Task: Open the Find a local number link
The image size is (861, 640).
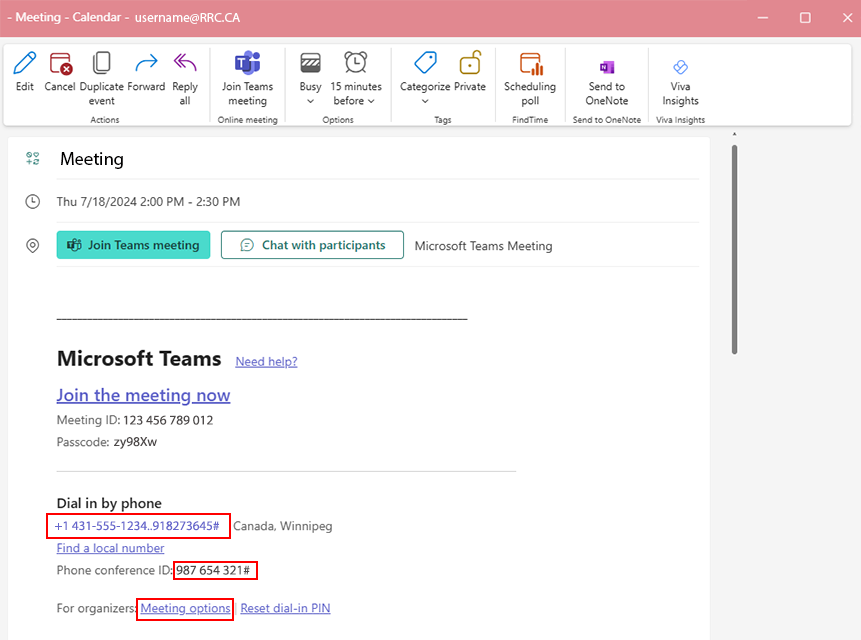Action: click(x=110, y=548)
